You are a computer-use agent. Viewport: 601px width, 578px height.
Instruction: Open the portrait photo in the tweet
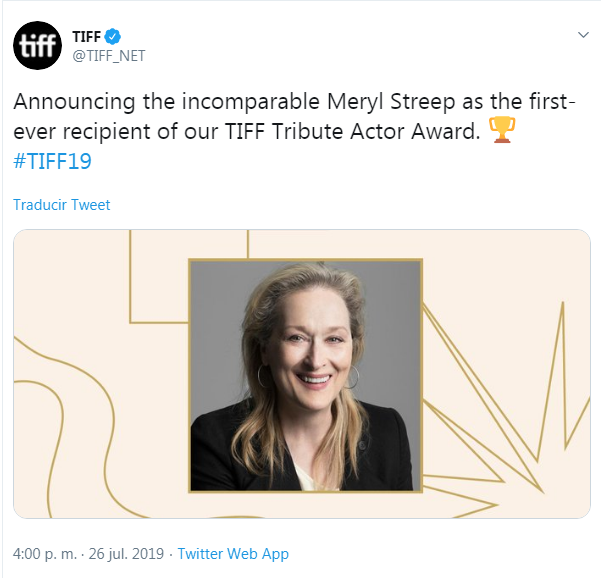305,375
